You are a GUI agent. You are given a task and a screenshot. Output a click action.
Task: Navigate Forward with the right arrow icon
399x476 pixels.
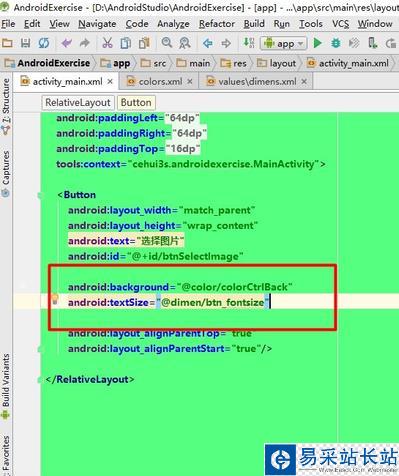tap(226, 43)
